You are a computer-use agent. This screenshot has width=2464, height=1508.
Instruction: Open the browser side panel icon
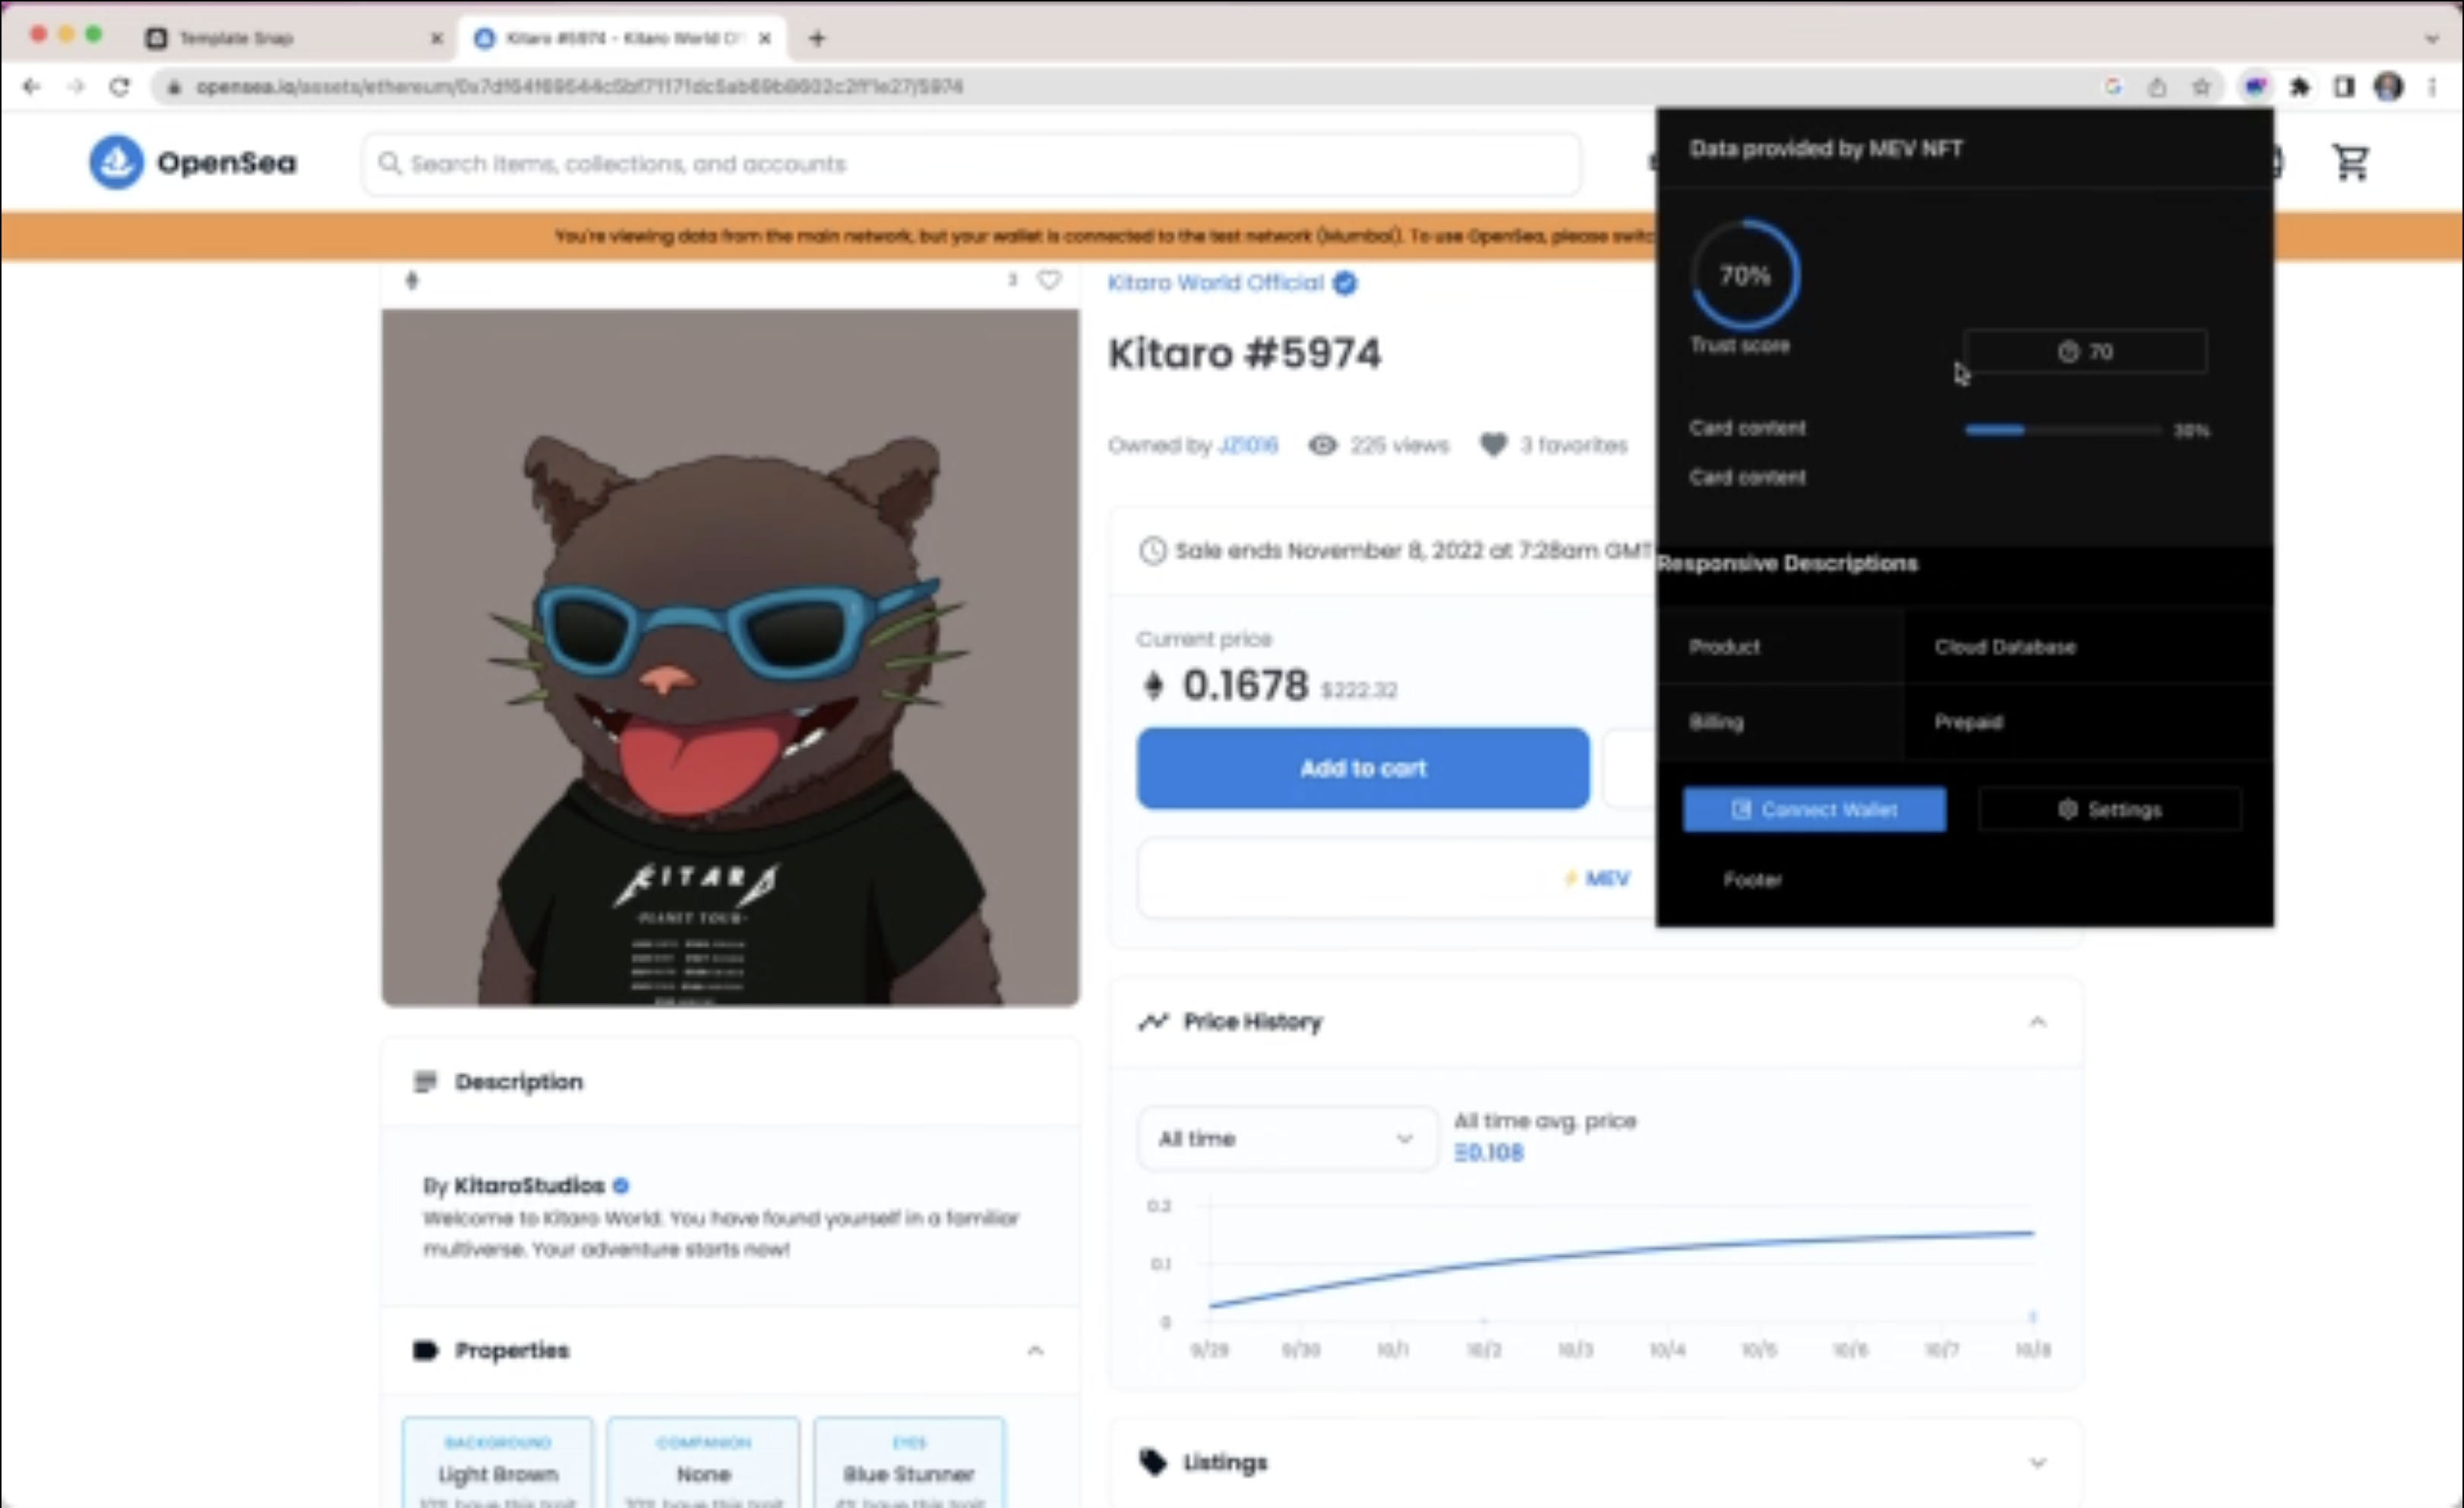click(2344, 87)
